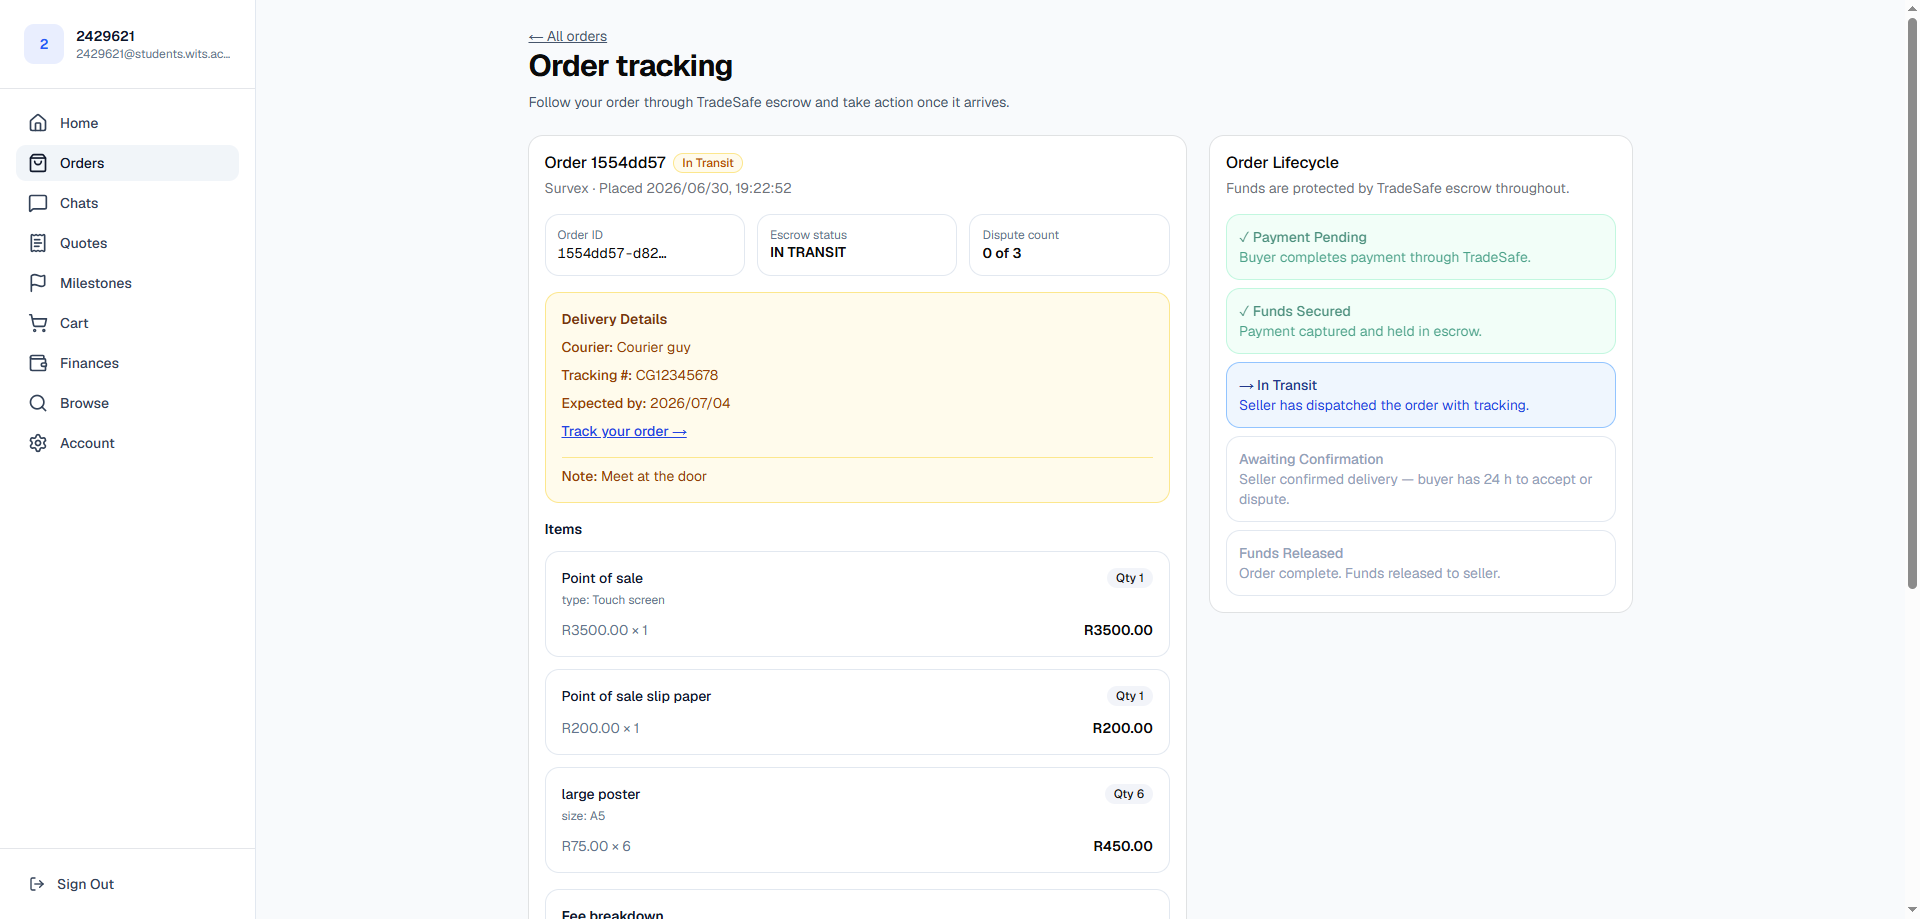Viewport: 1920px width, 919px height.
Task: Click the Awaiting Confirmation lifecycle step
Action: (1420, 479)
